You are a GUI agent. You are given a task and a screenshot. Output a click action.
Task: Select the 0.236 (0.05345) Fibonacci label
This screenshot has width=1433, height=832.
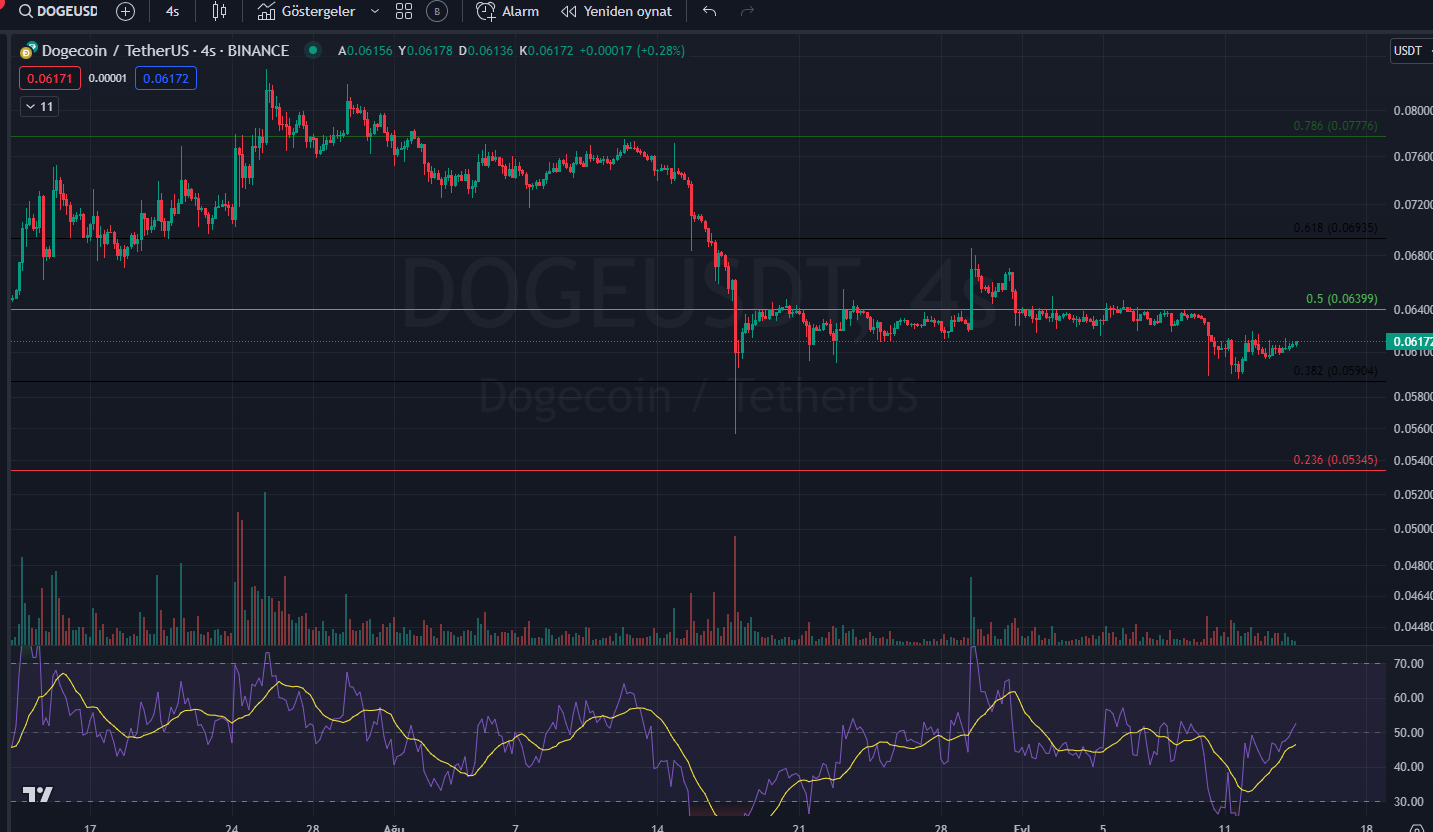pos(1334,460)
